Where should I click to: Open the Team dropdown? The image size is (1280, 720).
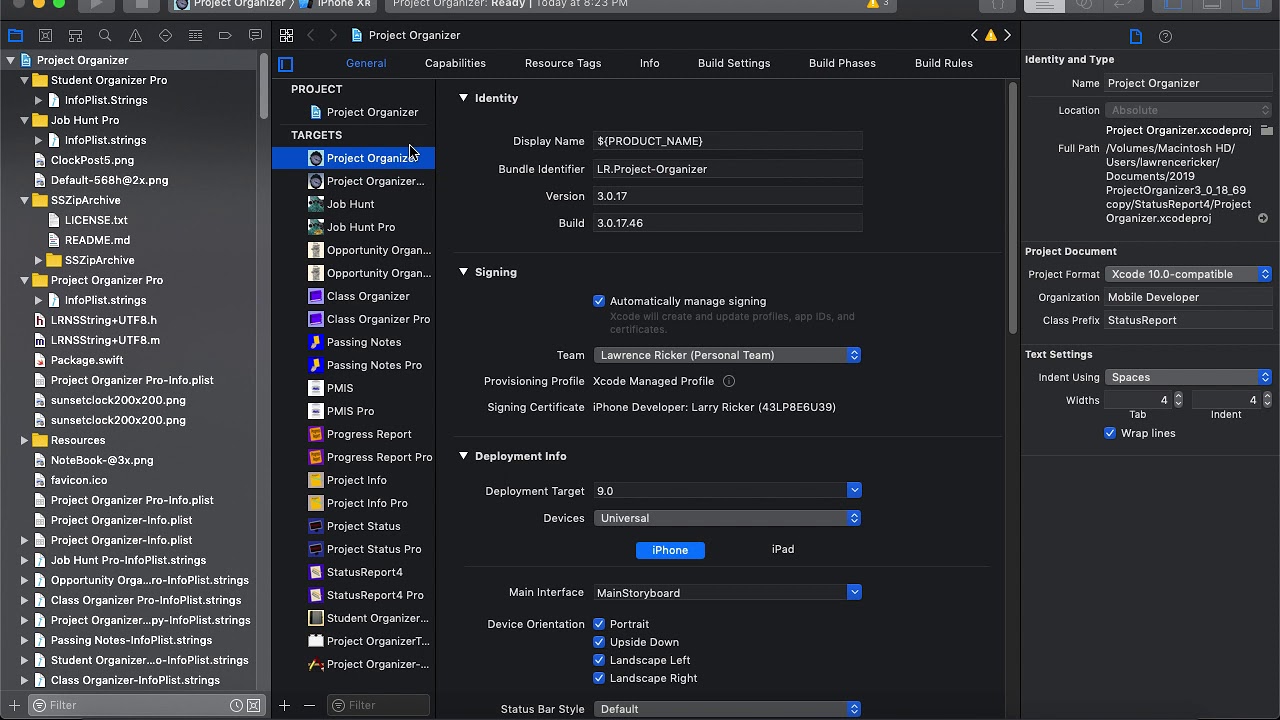[727, 355]
